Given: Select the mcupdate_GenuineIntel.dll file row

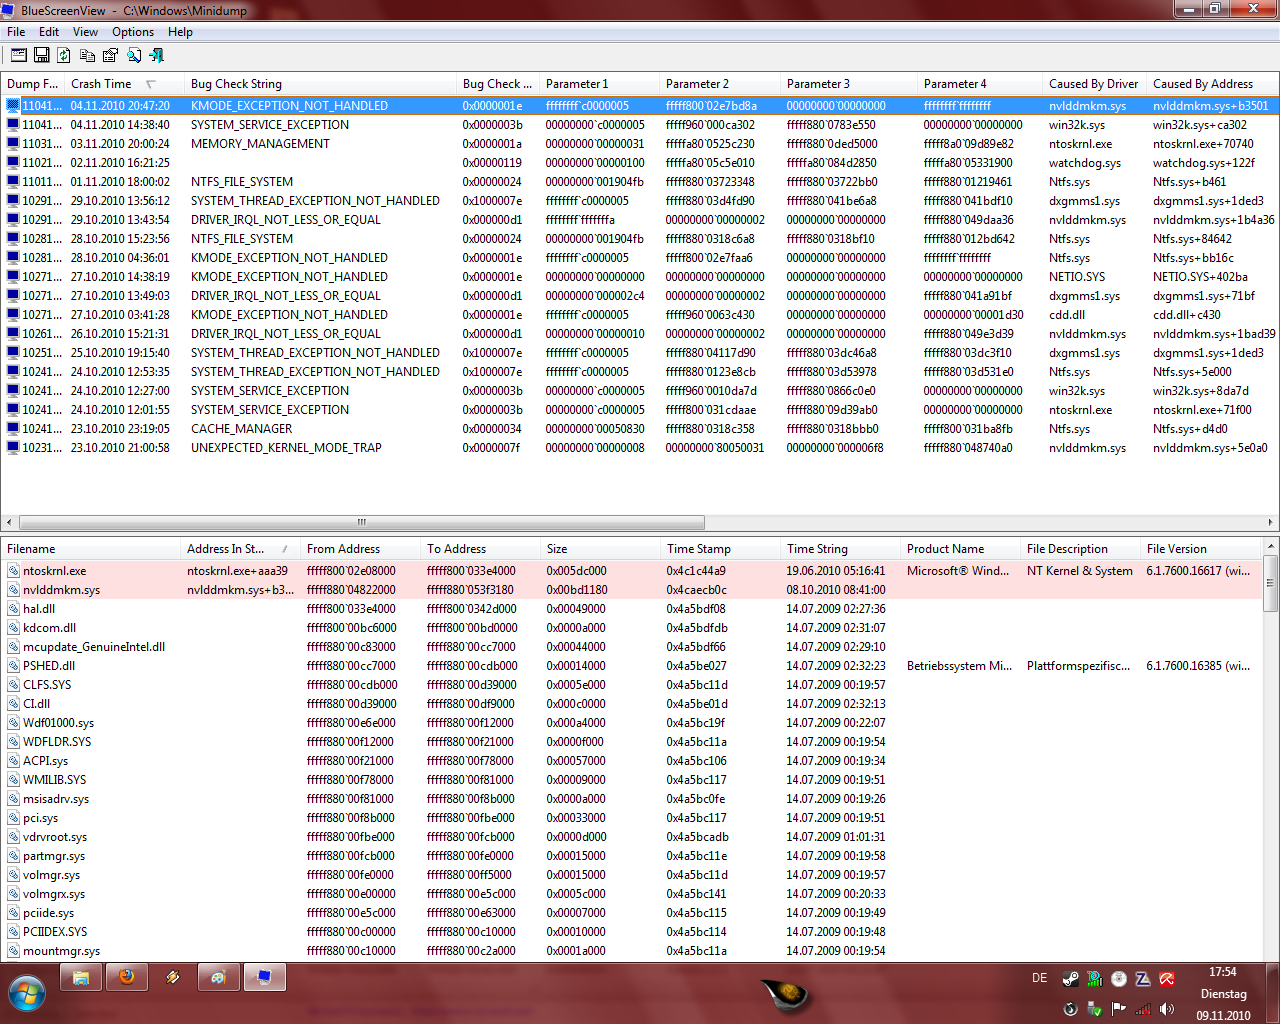Looking at the screenshot, I should coord(631,646).
